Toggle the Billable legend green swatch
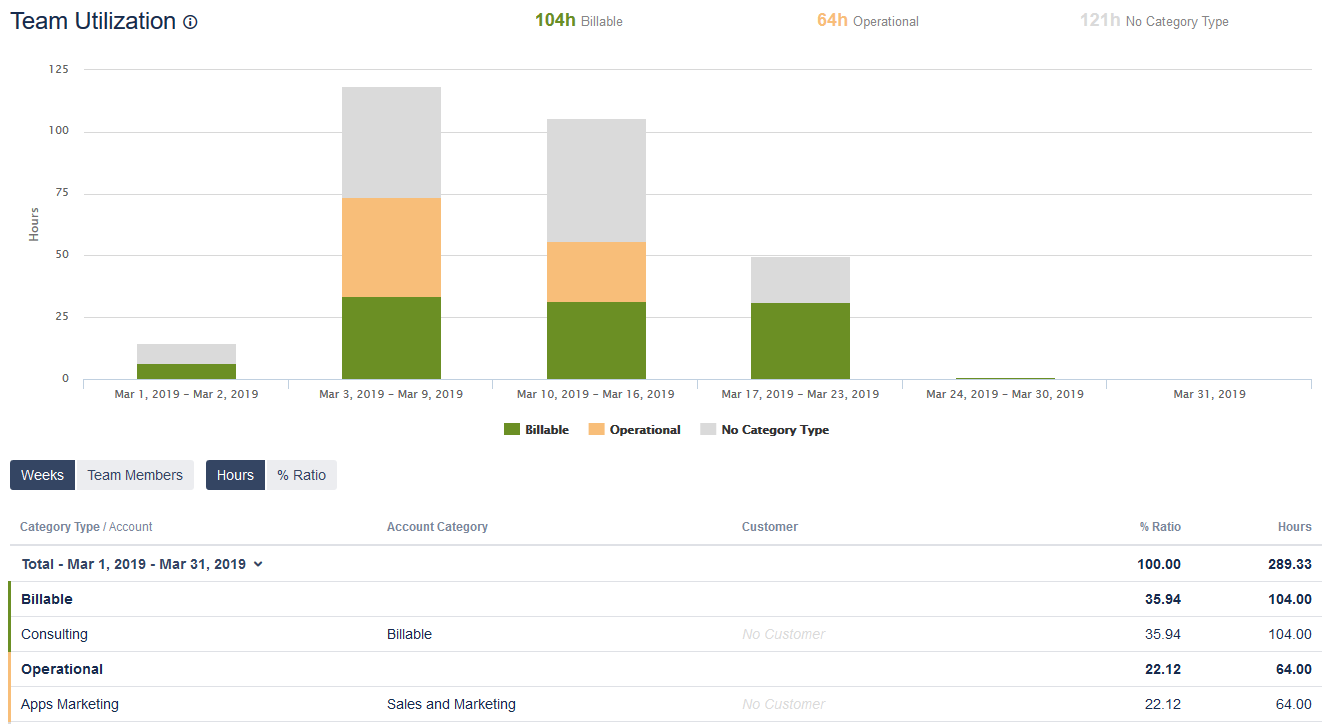 click(x=511, y=429)
